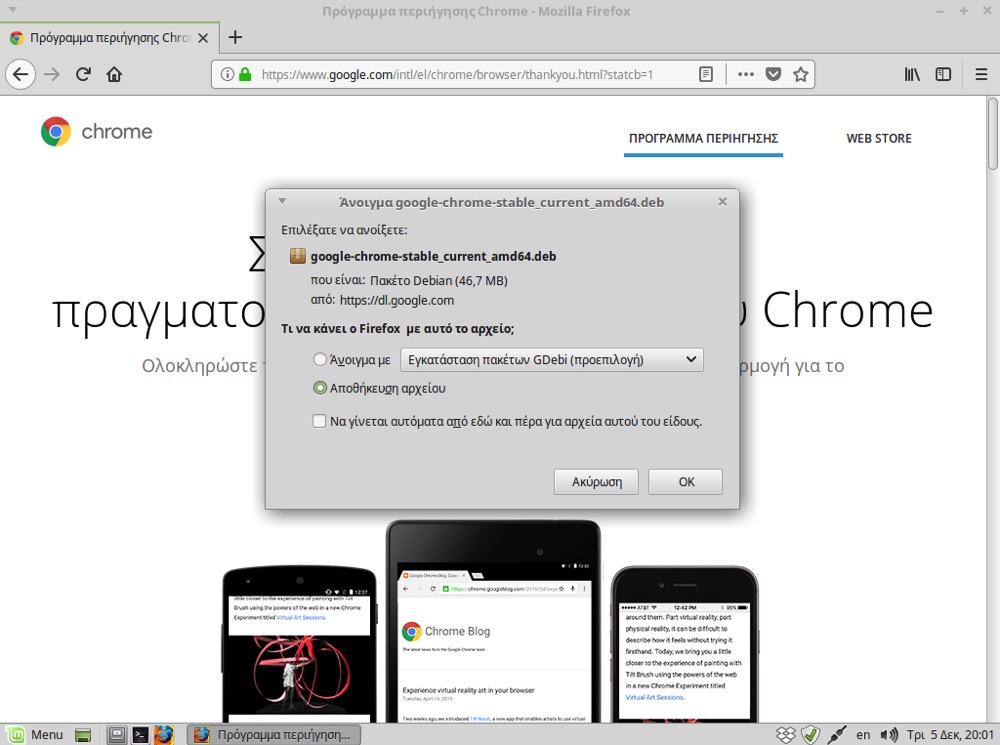Select the Πρόγραμμα περιήγησης Chrome browser tab
Viewport: 1000px width, 745px height.
click(110, 38)
